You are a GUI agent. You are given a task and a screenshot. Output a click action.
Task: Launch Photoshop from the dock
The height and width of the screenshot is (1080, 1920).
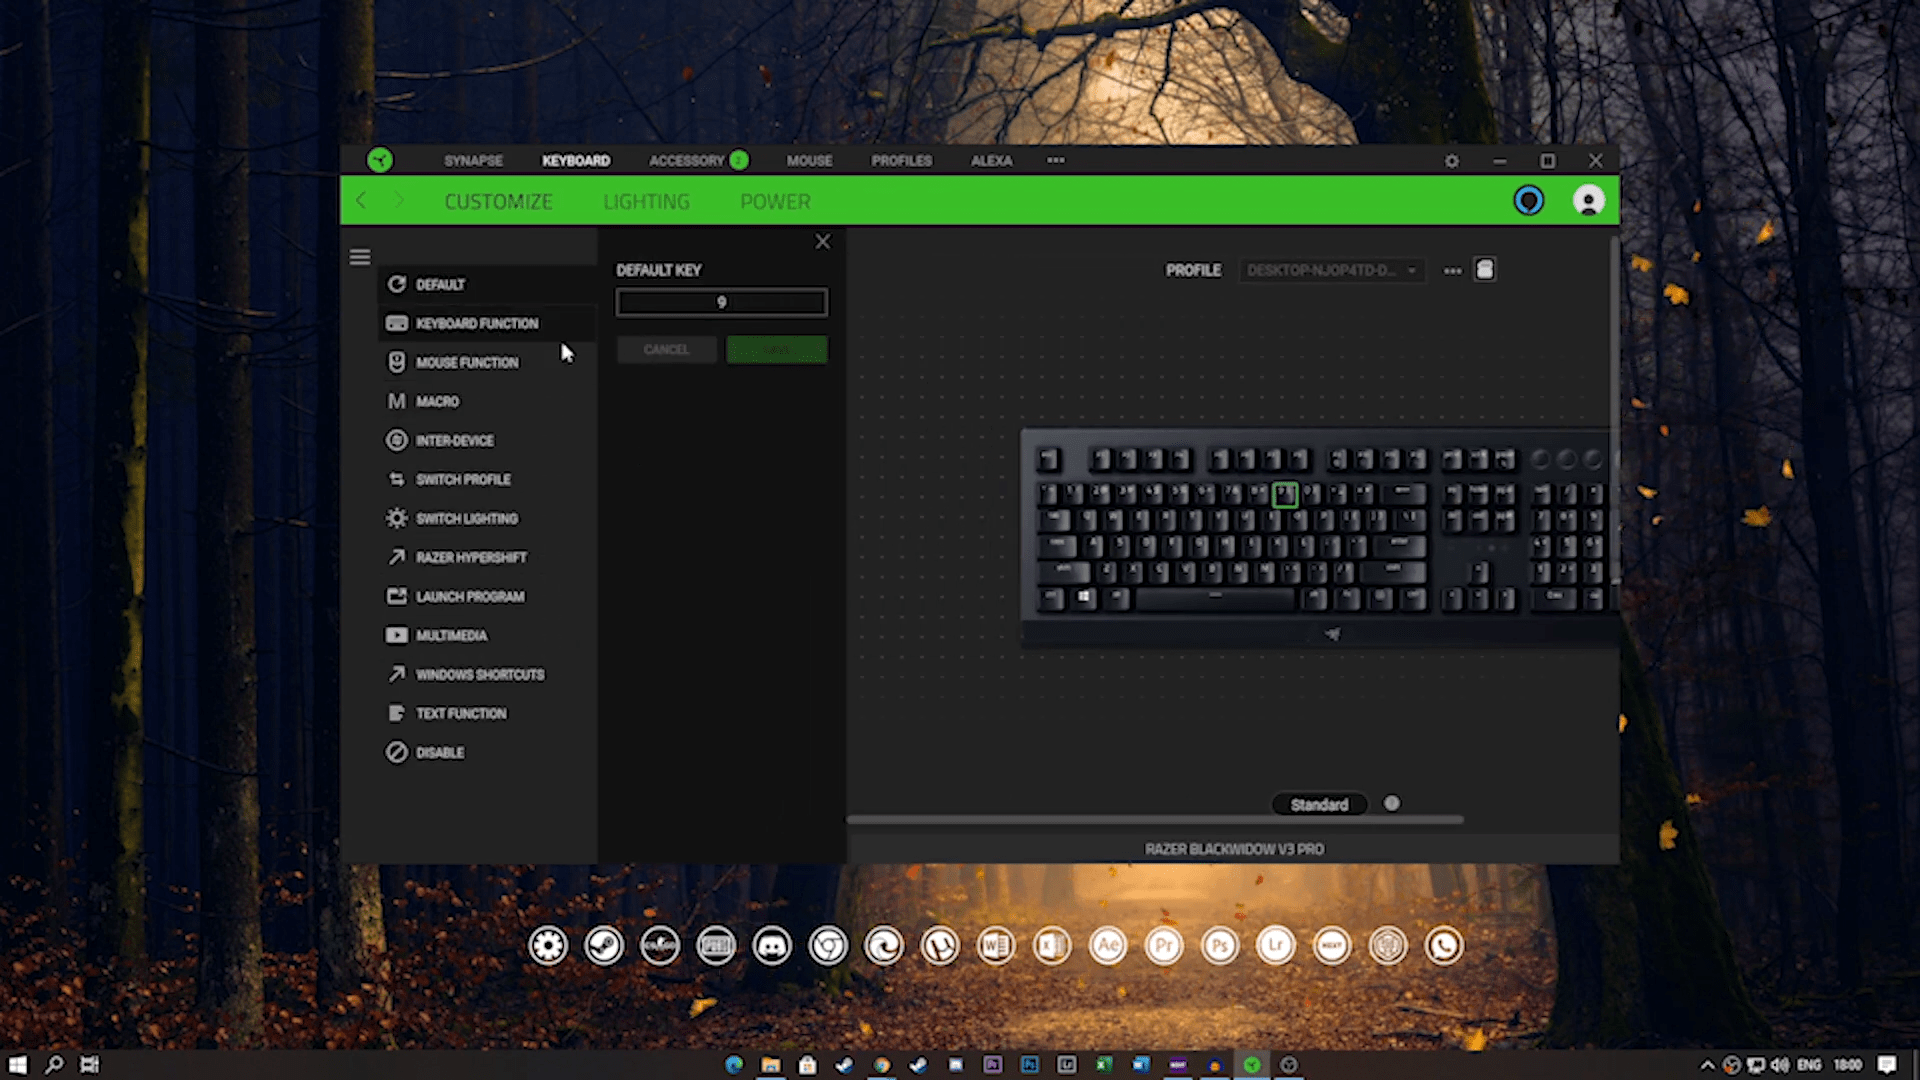pos(1220,945)
